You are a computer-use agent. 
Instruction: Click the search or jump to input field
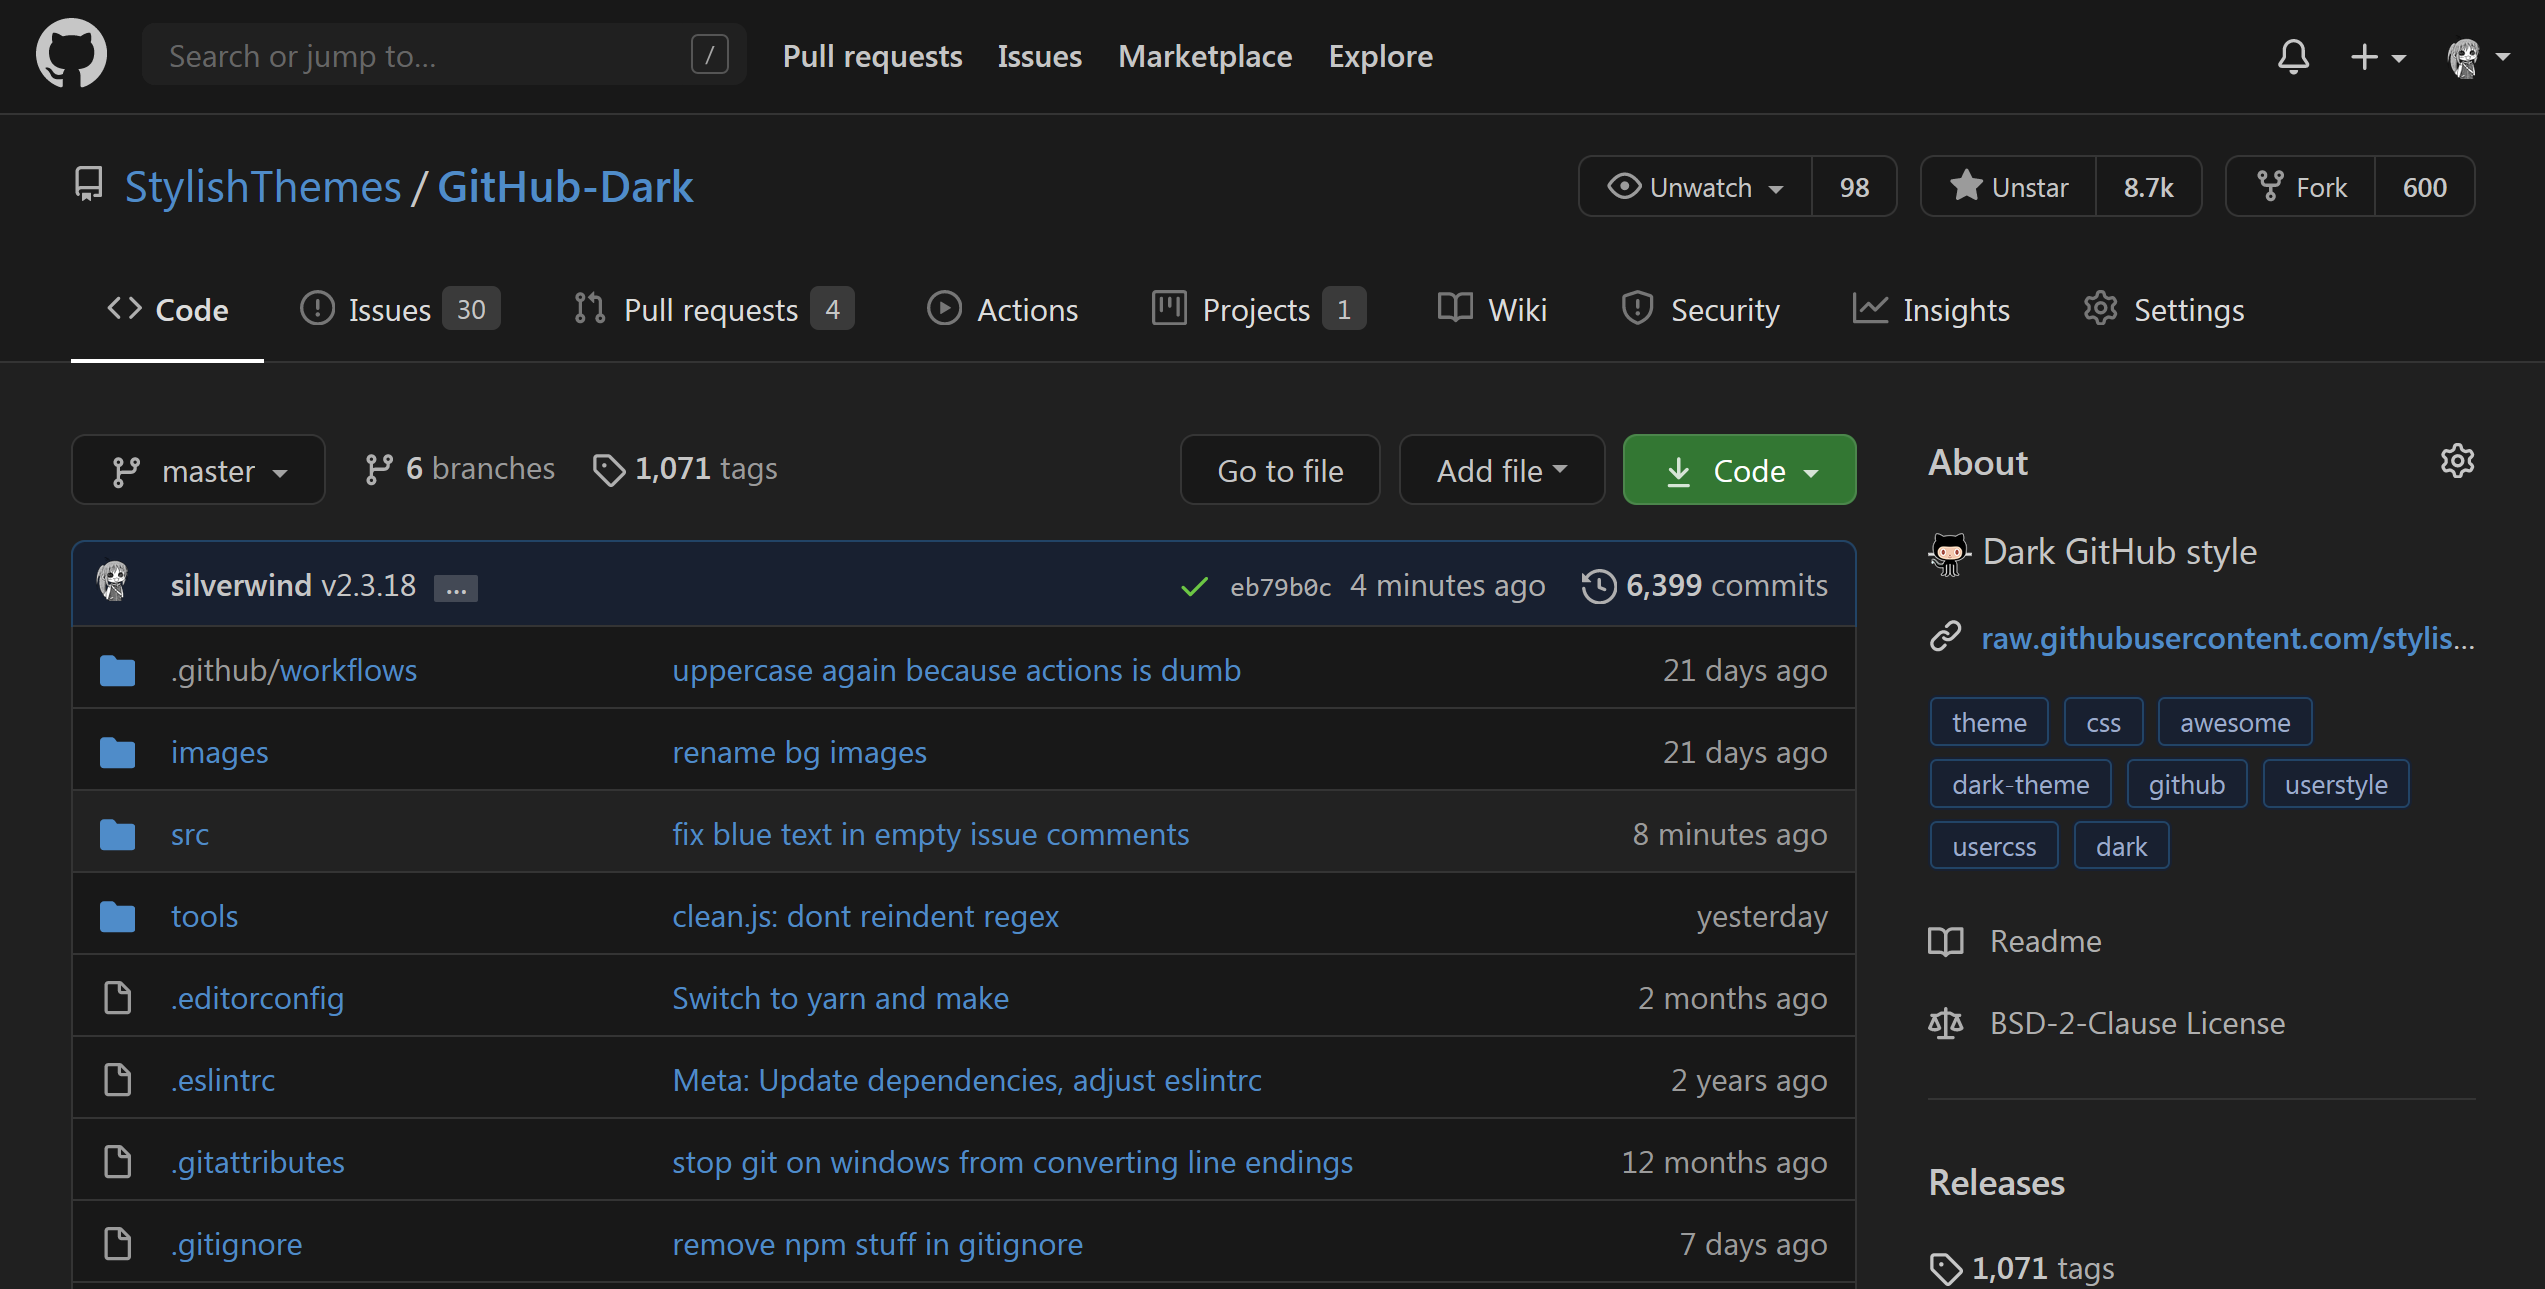[436, 54]
